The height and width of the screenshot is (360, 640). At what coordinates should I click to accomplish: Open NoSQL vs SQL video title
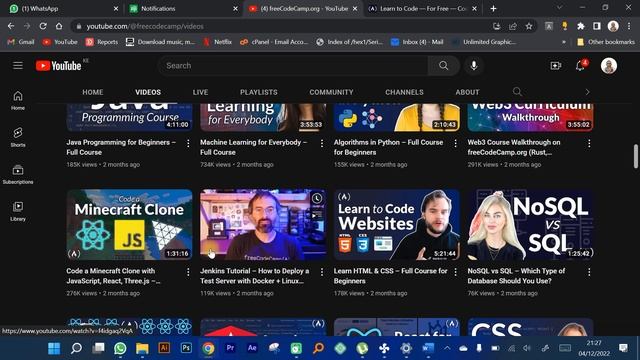[516, 276]
